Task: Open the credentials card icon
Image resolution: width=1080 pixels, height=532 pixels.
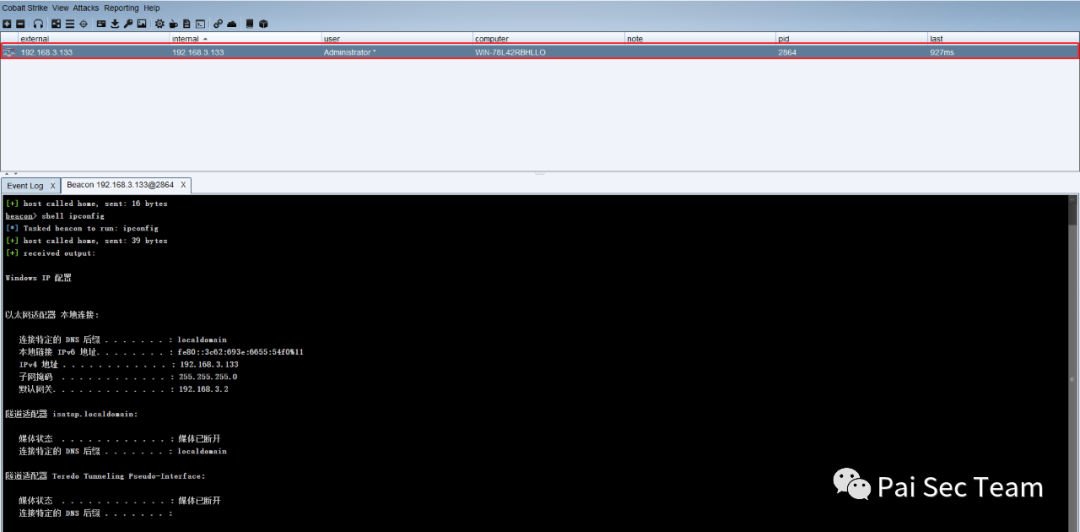Action: tap(101, 23)
